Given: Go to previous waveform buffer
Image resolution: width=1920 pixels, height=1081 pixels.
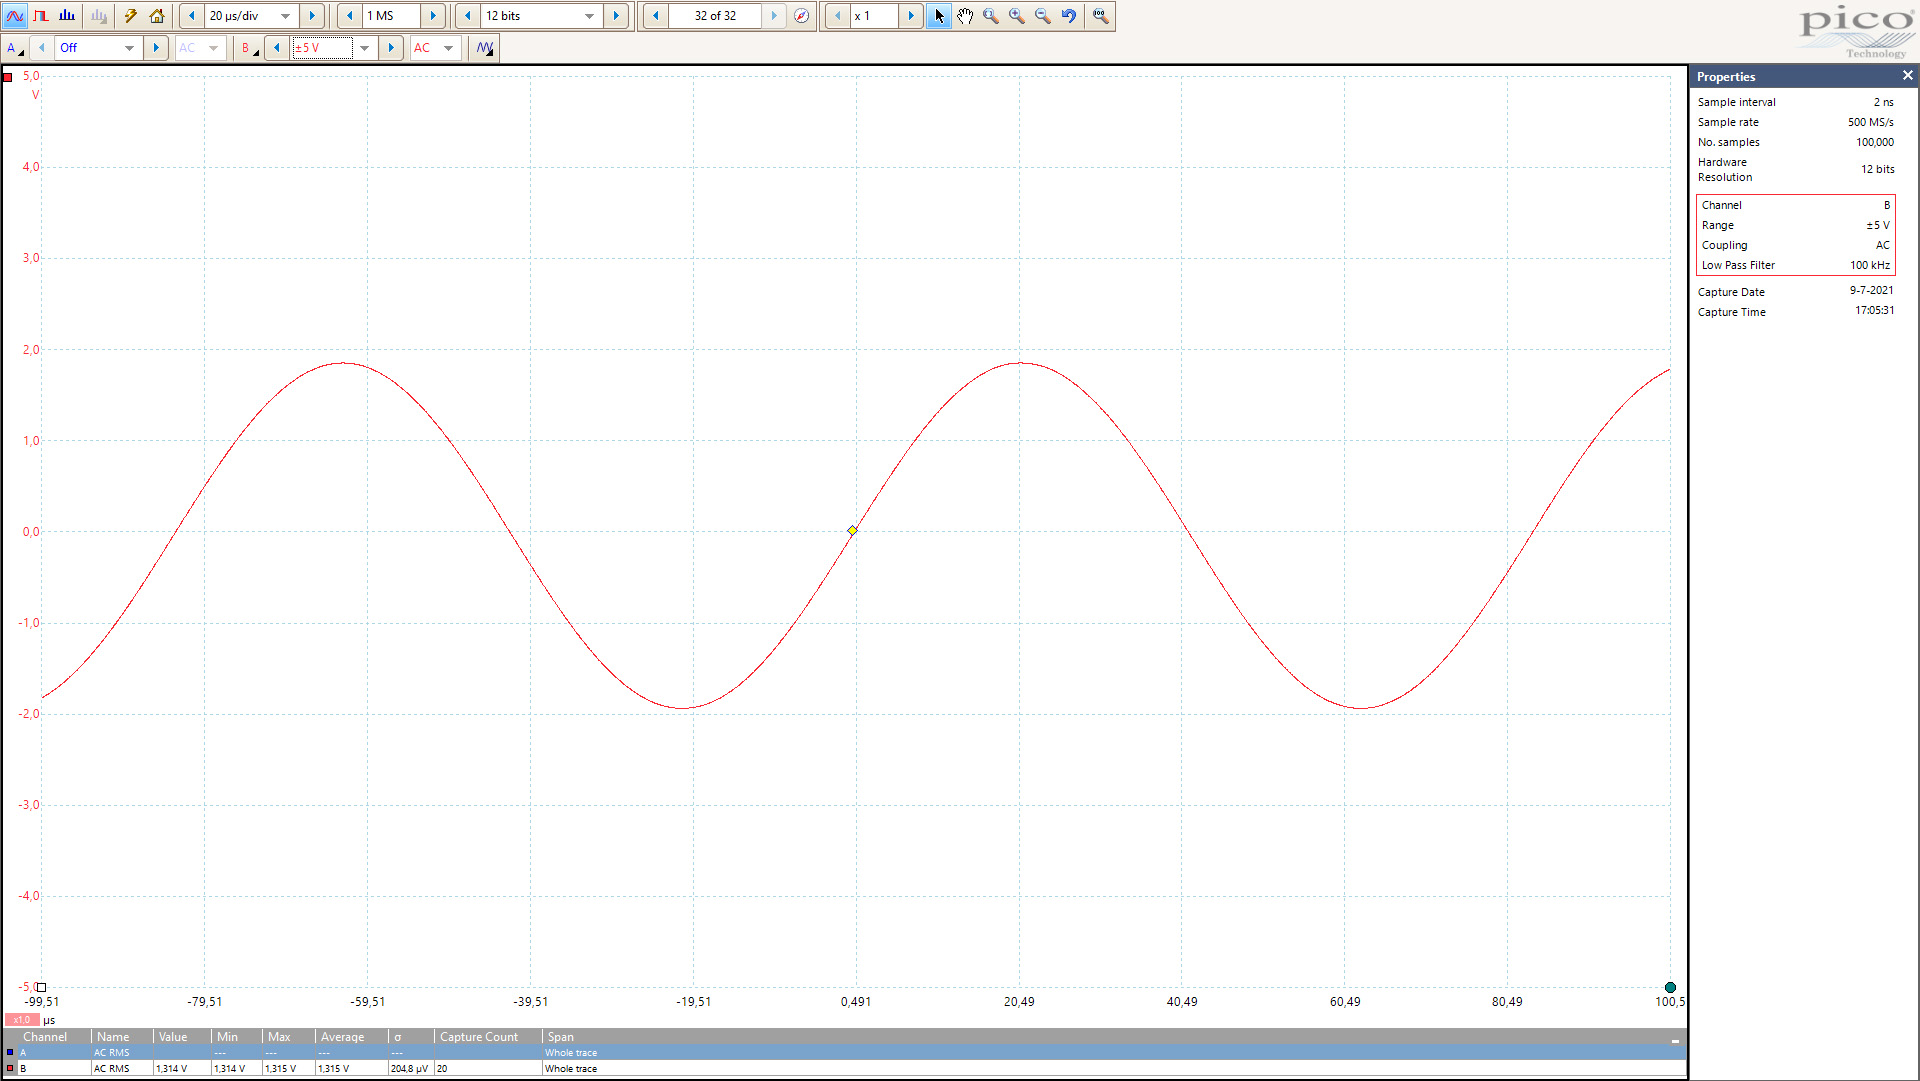Looking at the screenshot, I should point(656,16).
